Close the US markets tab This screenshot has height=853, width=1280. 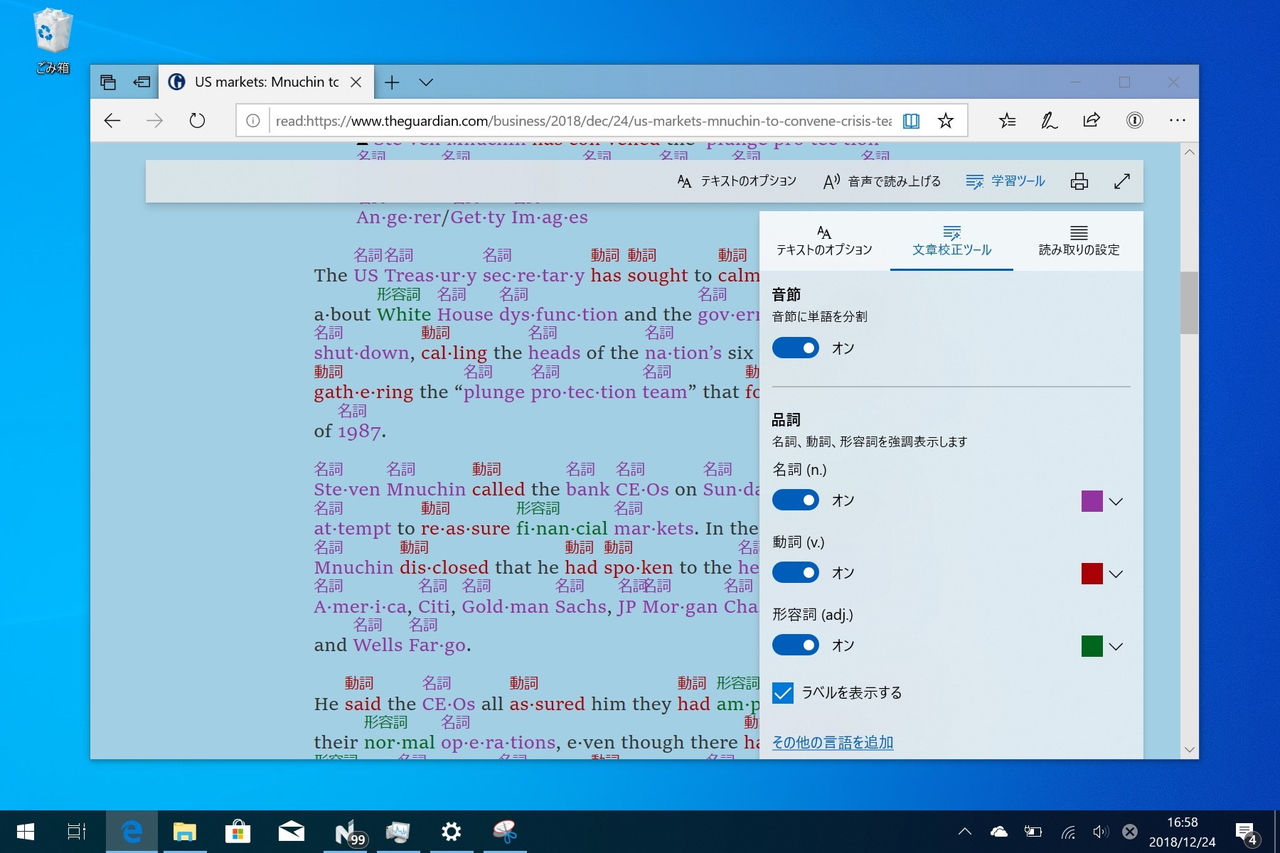tap(356, 82)
